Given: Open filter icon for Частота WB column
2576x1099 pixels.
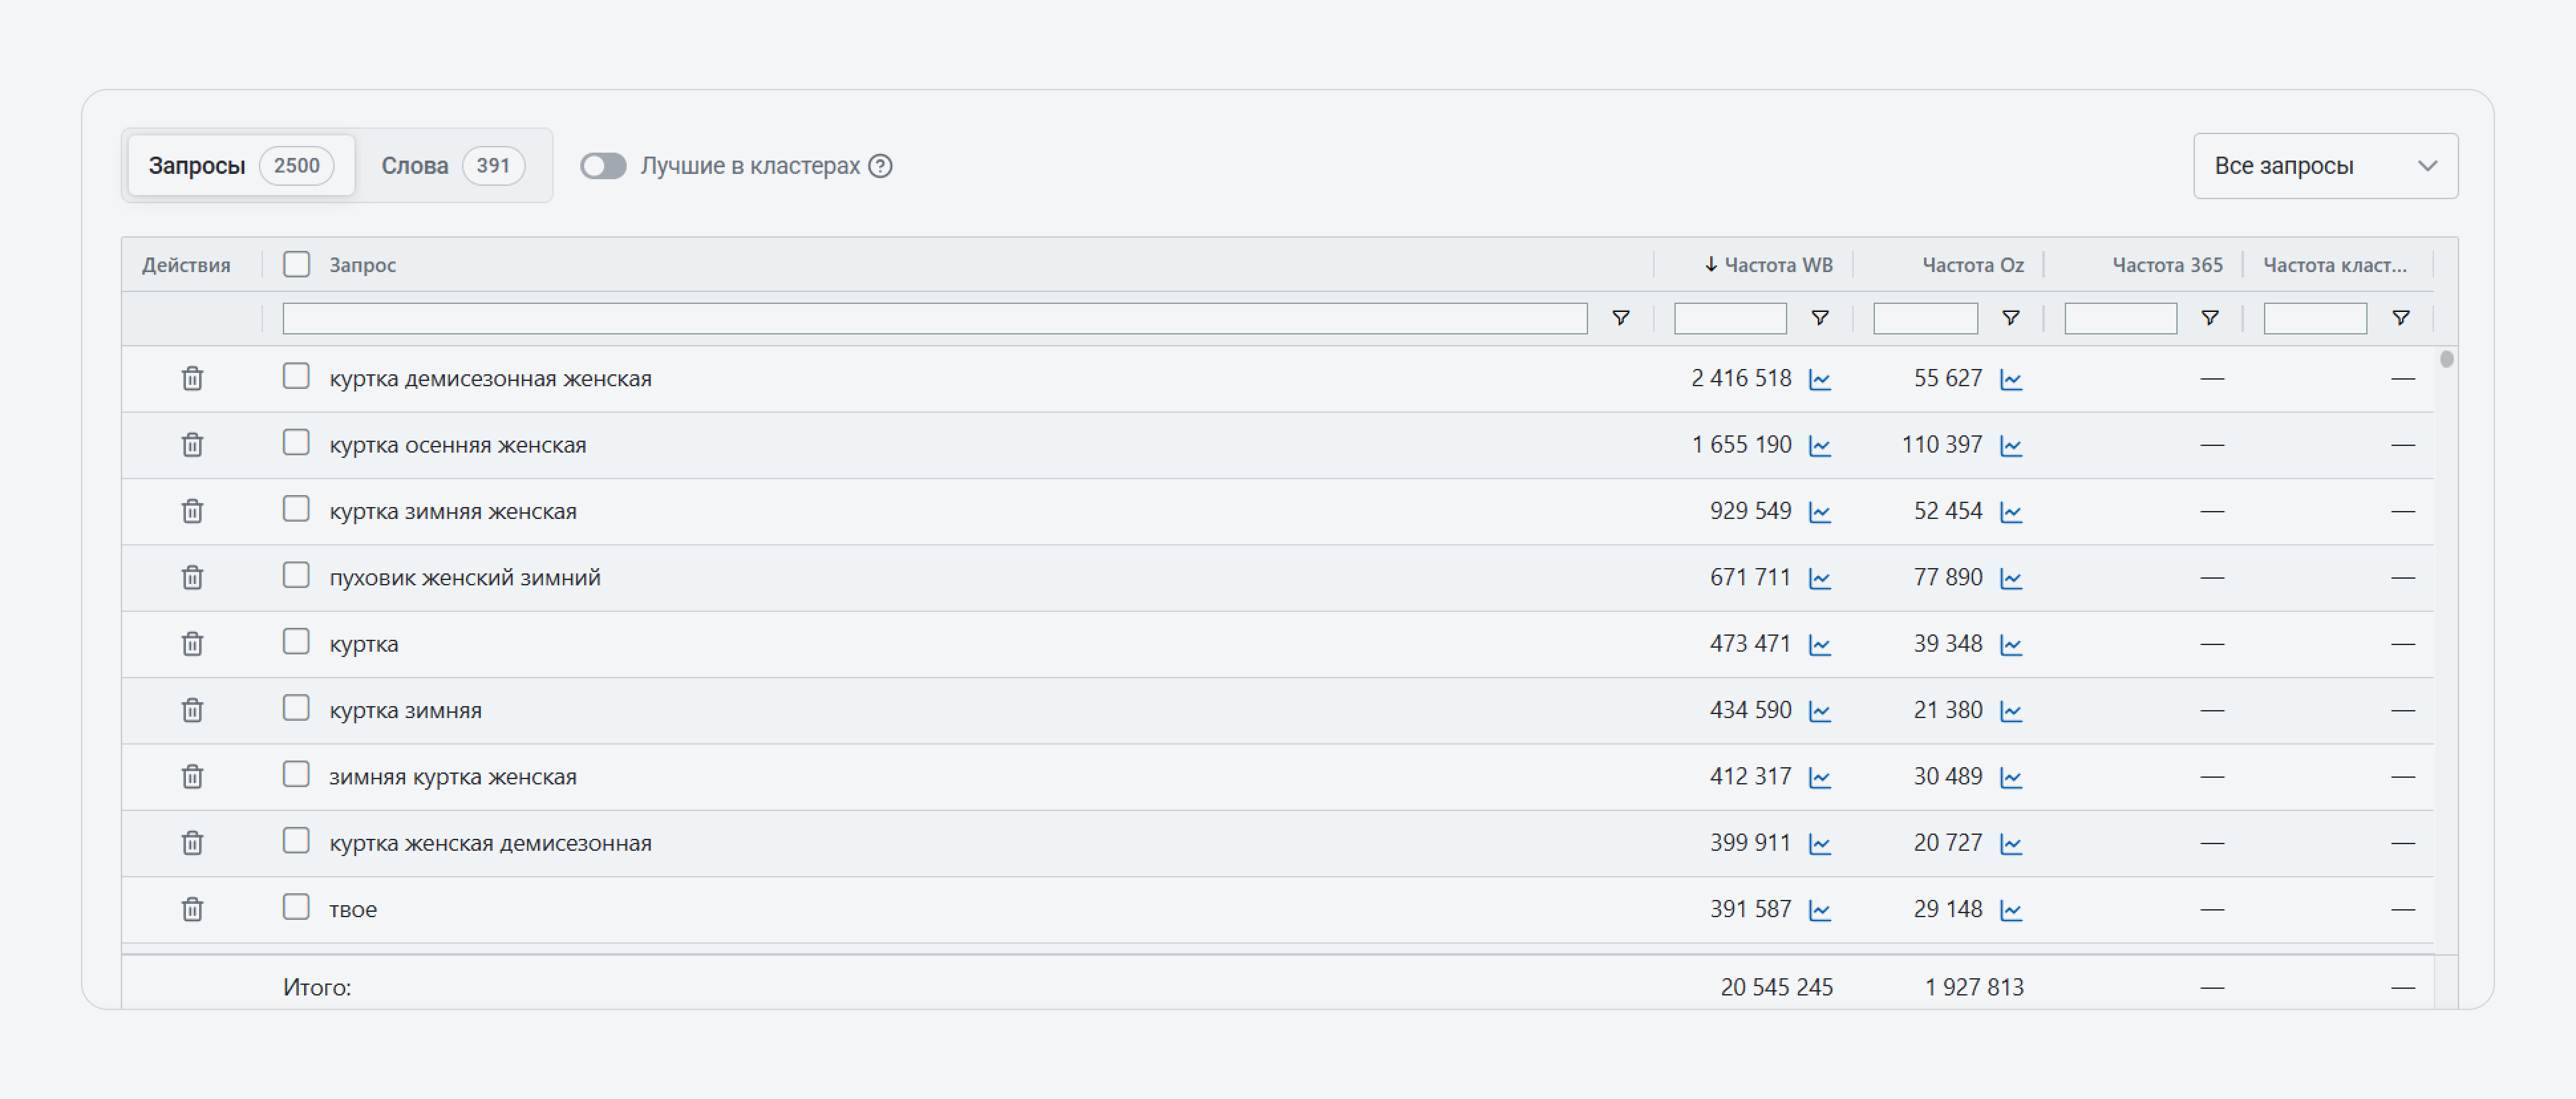Looking at the screenshot, I should pyautogui.click(x=1819, y=318).
